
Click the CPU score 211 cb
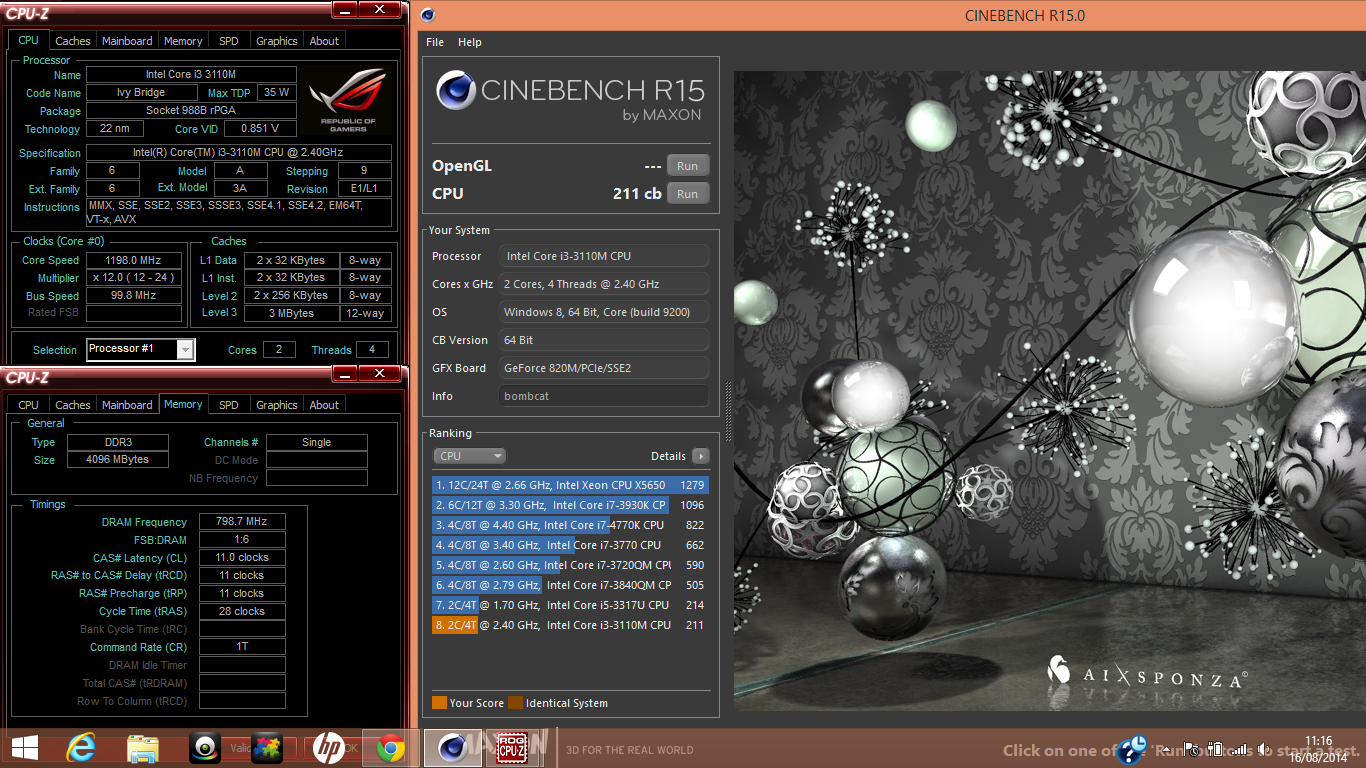click(637, 193)
